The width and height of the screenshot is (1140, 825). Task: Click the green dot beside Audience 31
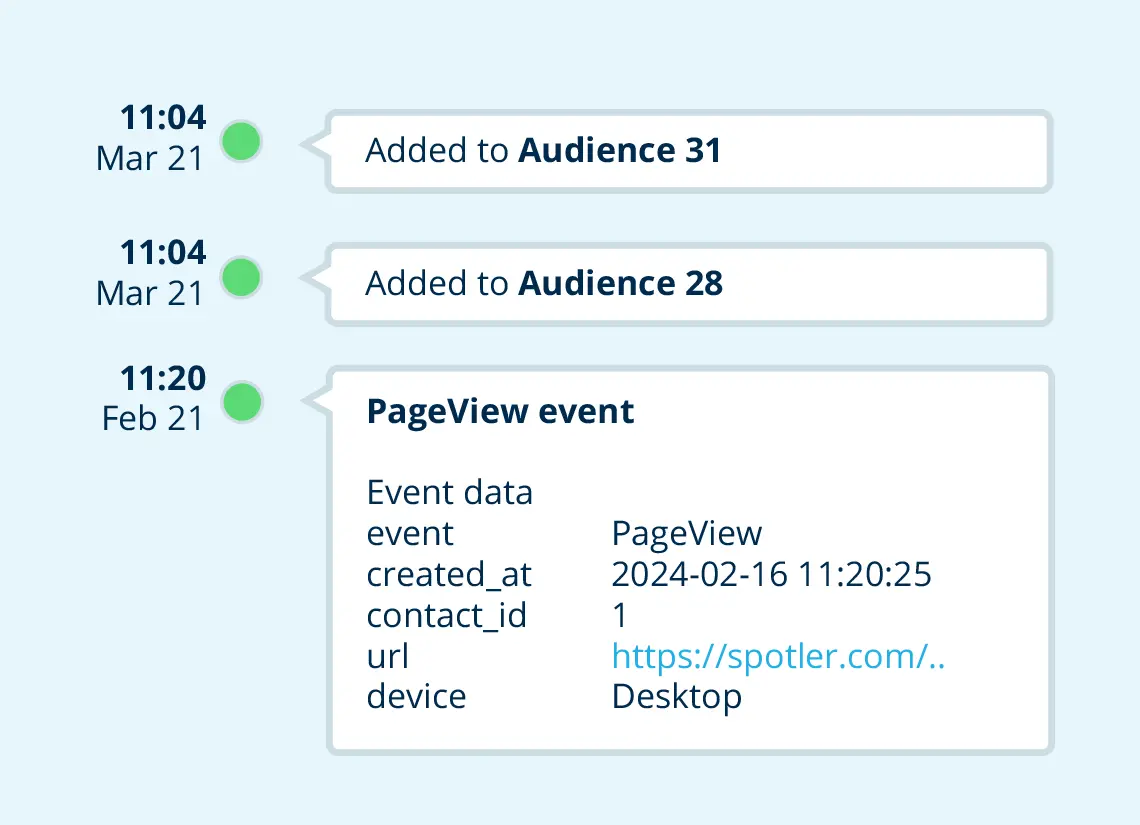[x=241, y=142]
